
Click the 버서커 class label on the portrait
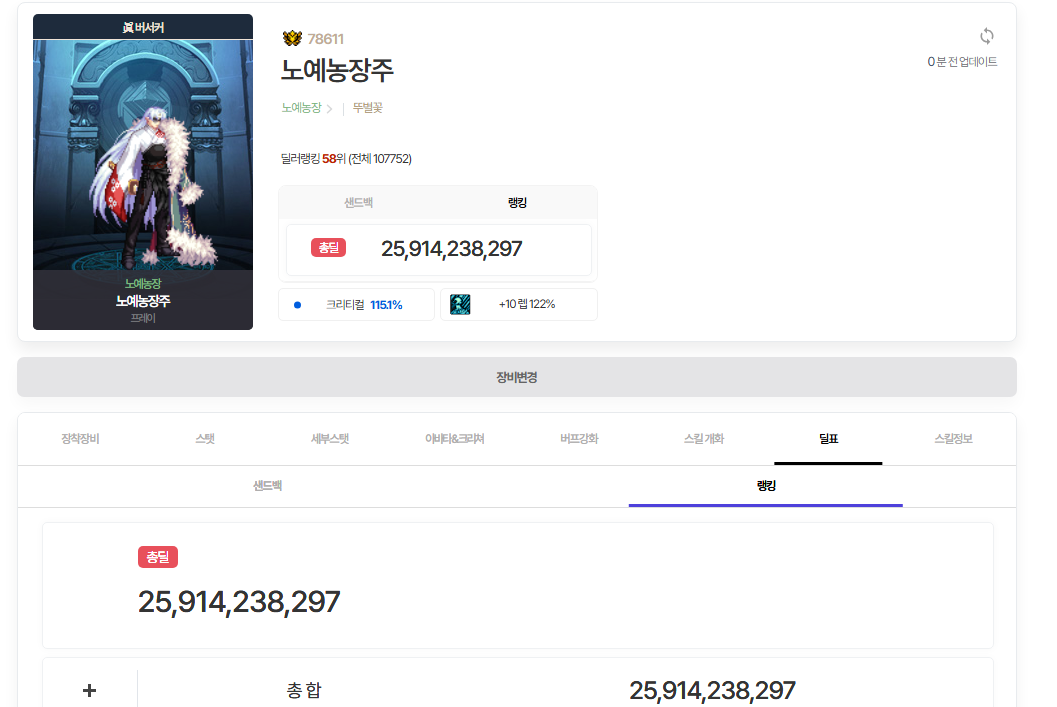(x=142, y=27)
